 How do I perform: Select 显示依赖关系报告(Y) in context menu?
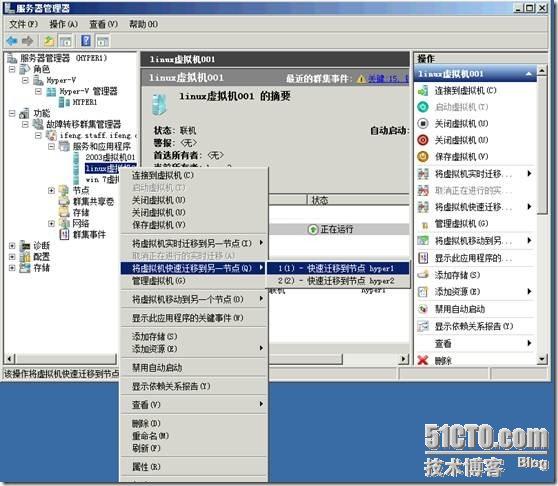coord(194,386)
